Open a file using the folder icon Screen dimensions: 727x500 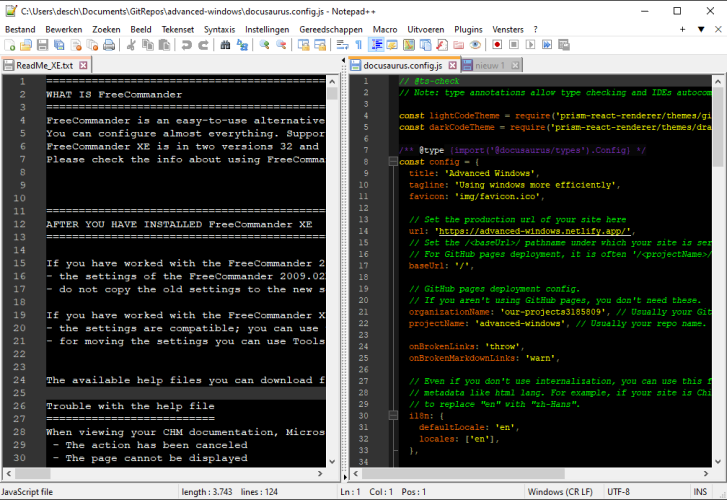tap(26, 45)
